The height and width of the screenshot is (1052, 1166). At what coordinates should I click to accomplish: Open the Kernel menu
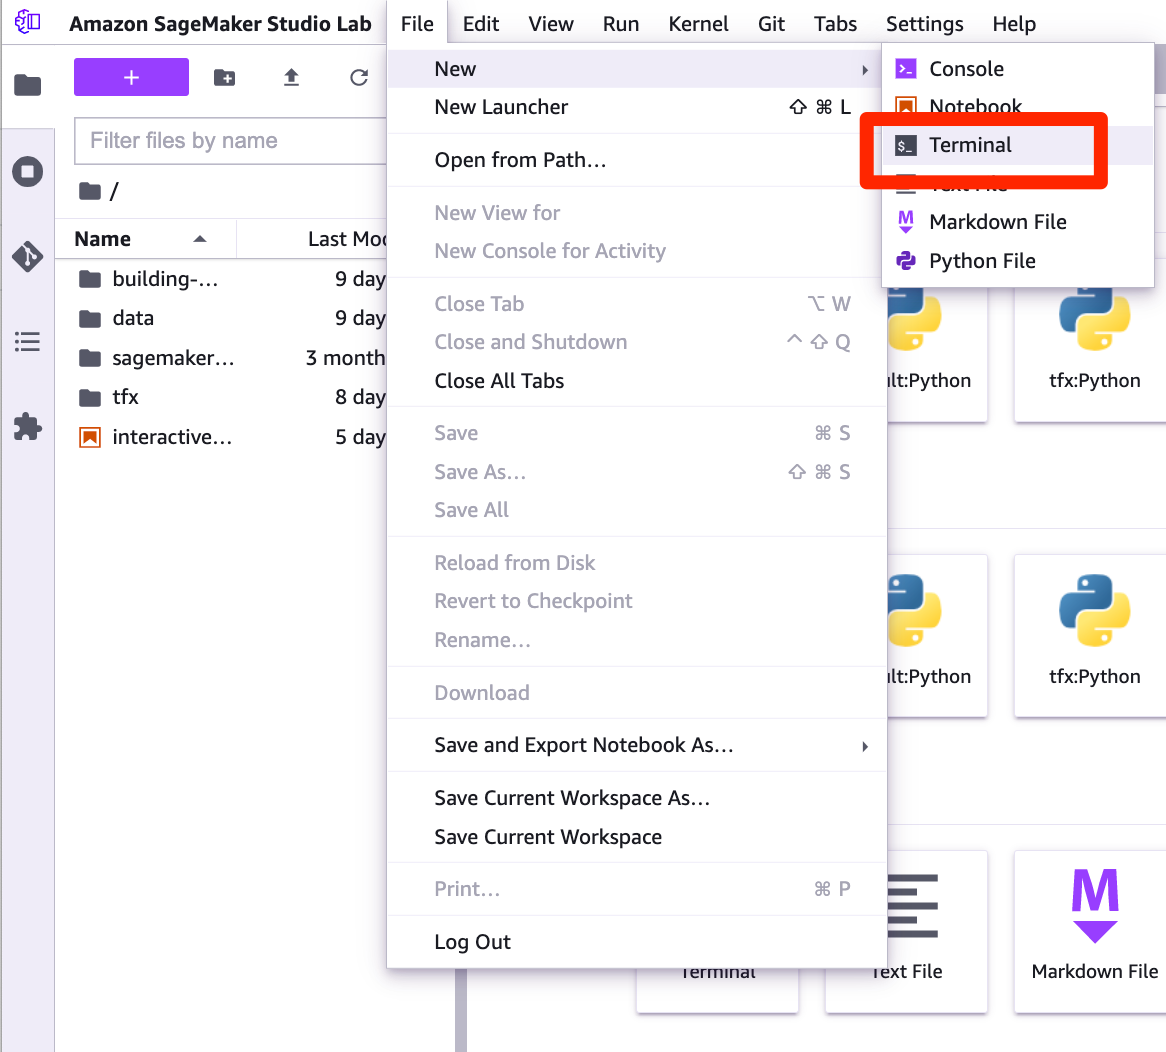[698, 24]
